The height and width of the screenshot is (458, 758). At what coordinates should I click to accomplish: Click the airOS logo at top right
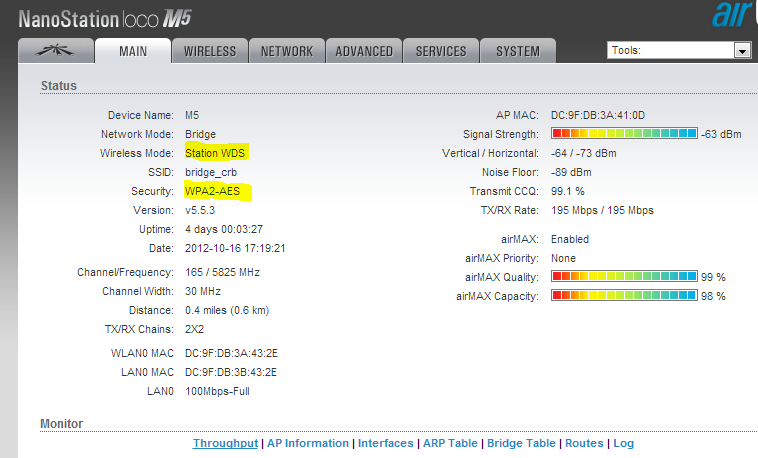pyautogui.click(x=734, y=14)
